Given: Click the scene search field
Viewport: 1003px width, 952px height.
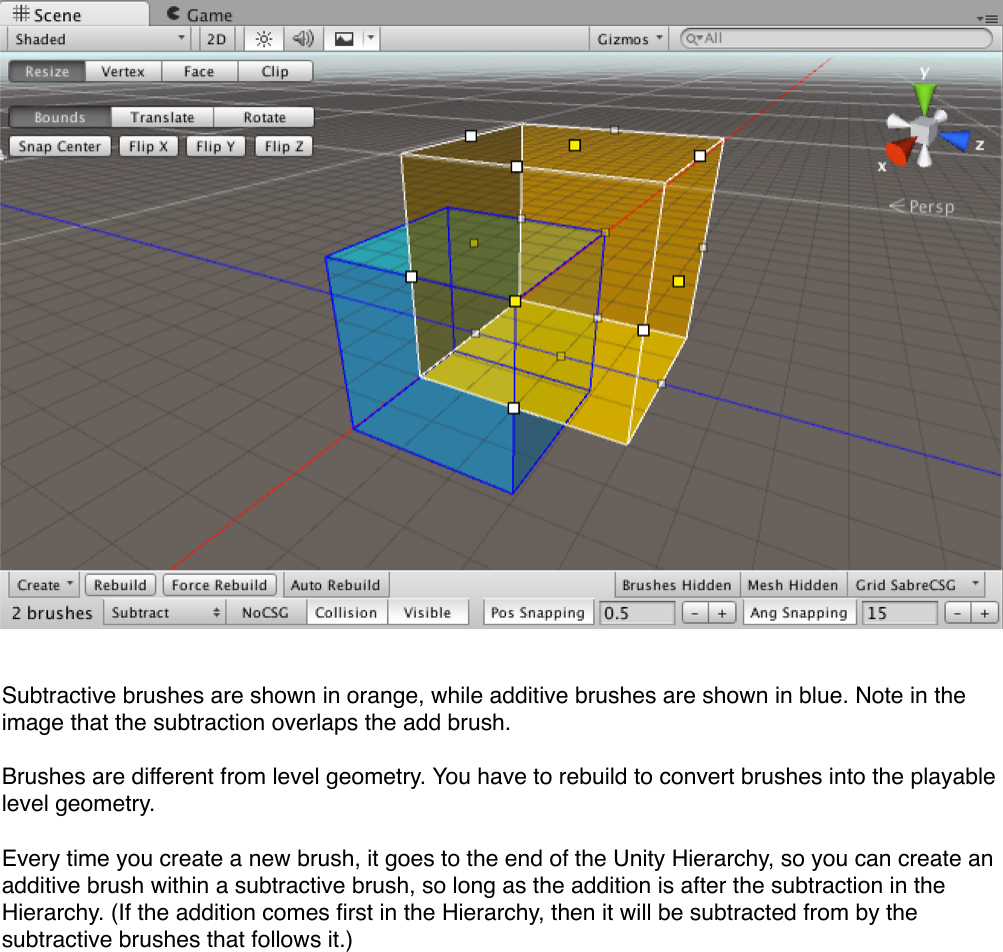Looking at the screenshot, I should point(835,38).
